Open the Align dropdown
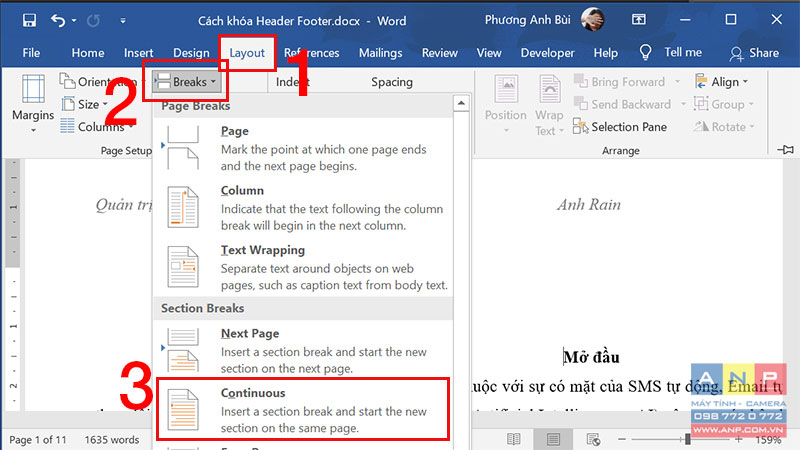800x450 pixels. [722, 82]
